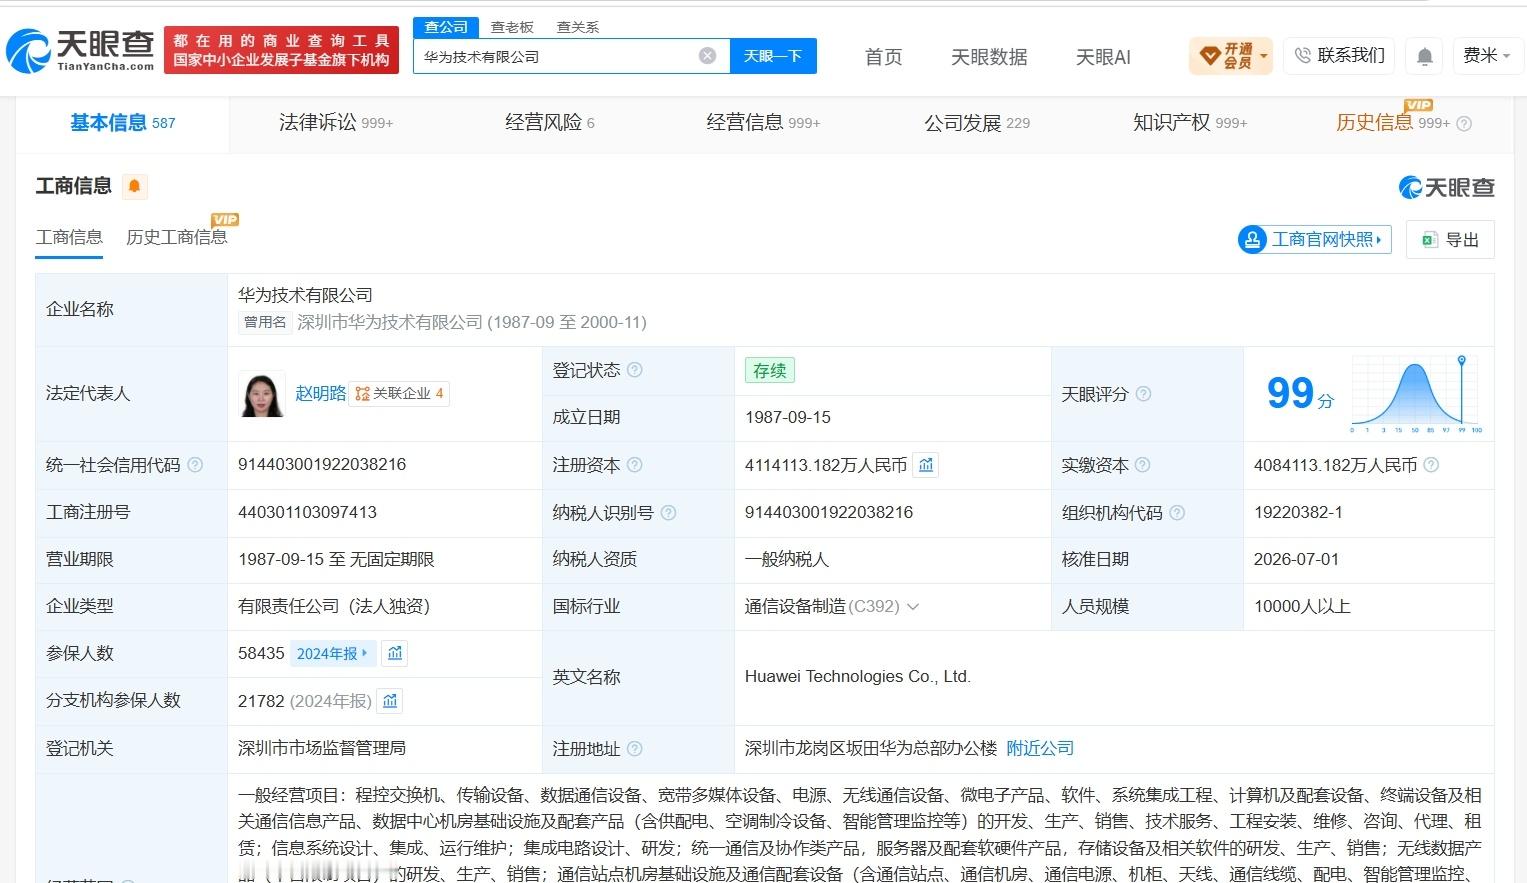
Task: Open chart icon next to 分支机构参保人数
Action: tap(390, 701)
